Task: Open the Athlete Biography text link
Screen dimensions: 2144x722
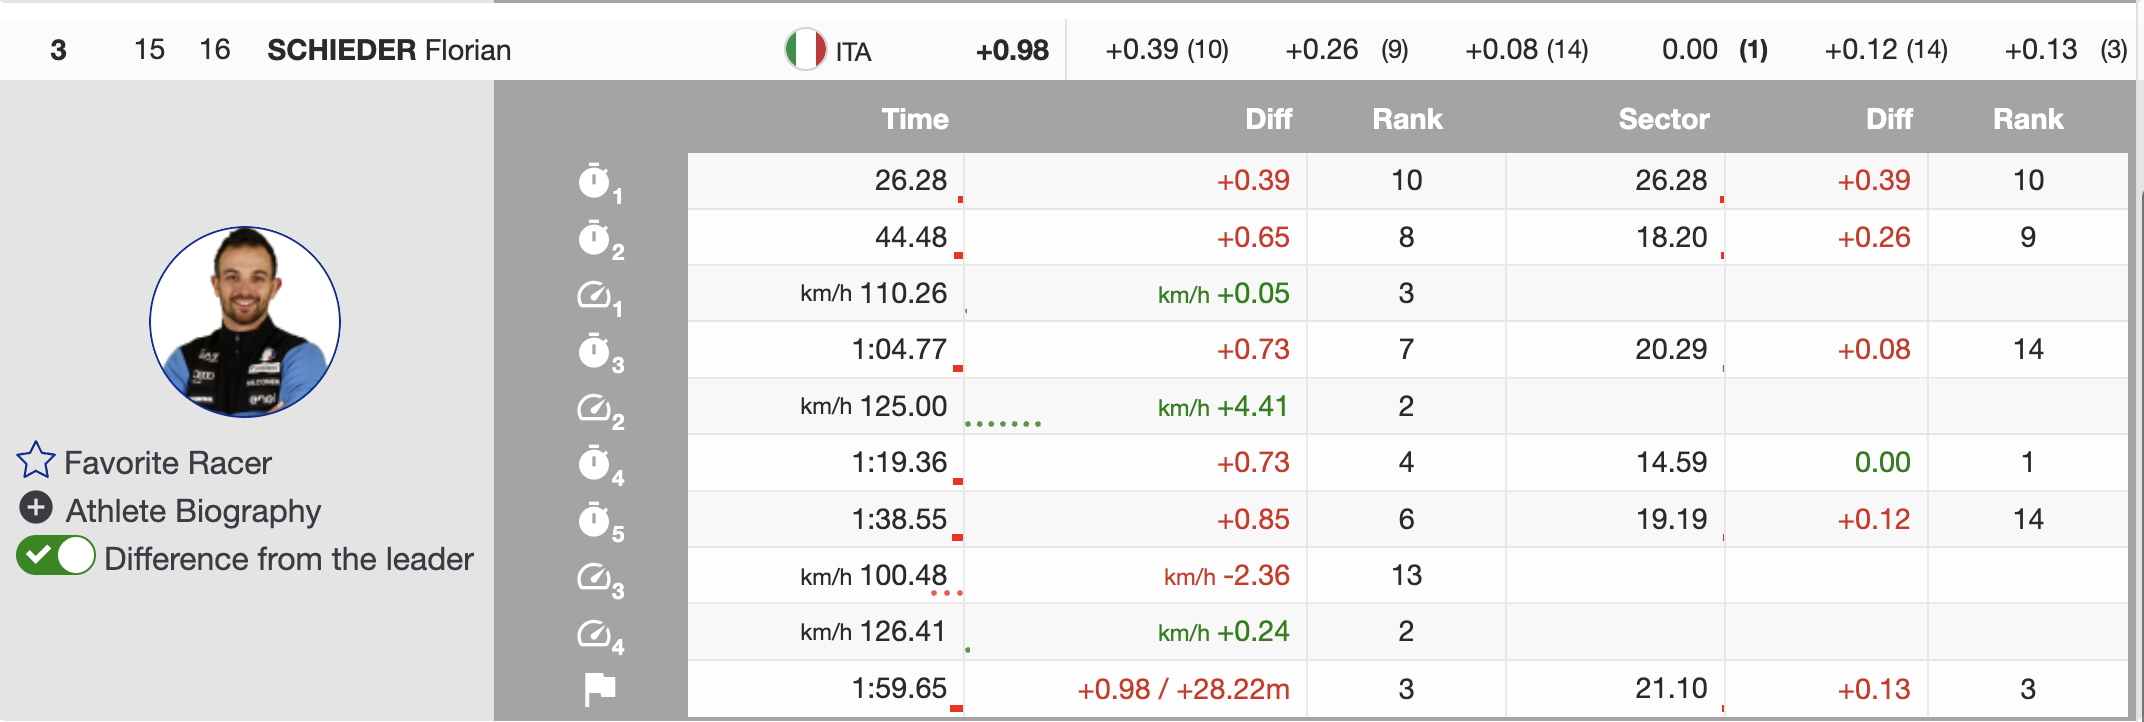Action: point(193,511)
